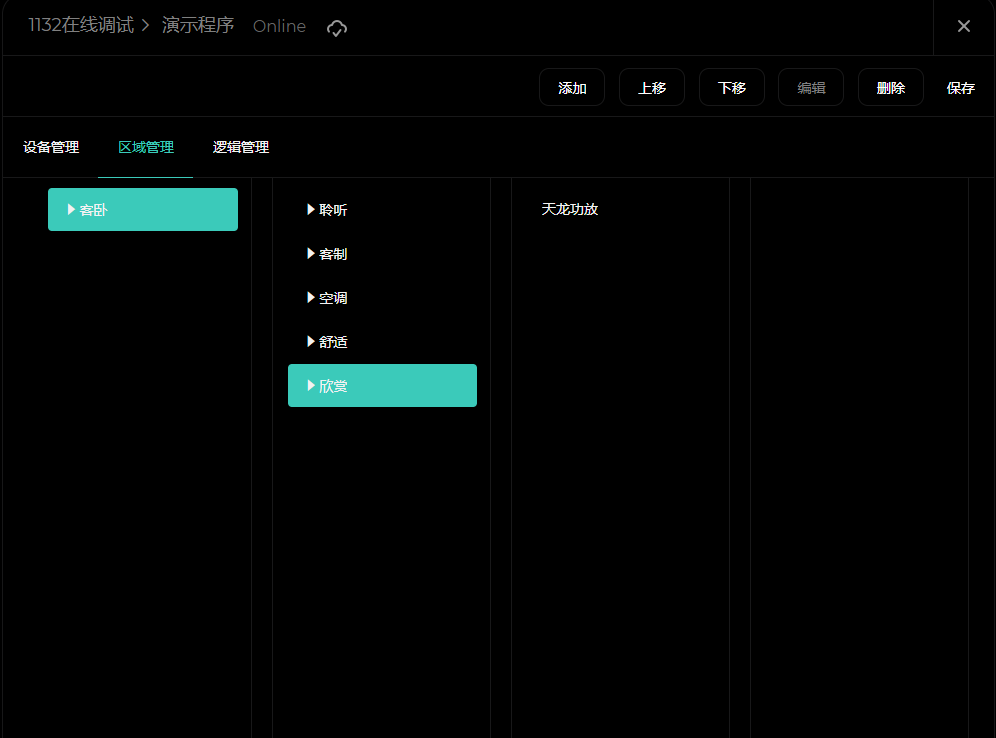996x738 pixels.
Task: Expand the 空调 arrow
Action: coord(311,297)
